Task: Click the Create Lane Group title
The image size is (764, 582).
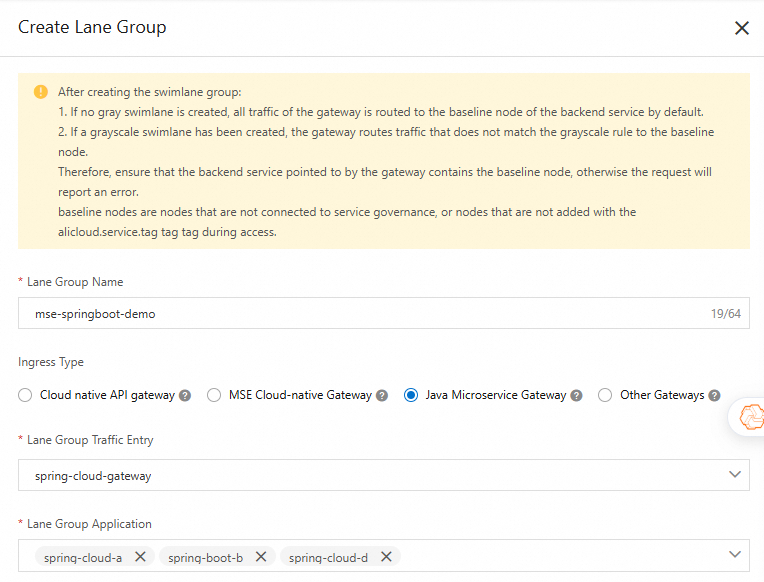Action: (92, 27)
